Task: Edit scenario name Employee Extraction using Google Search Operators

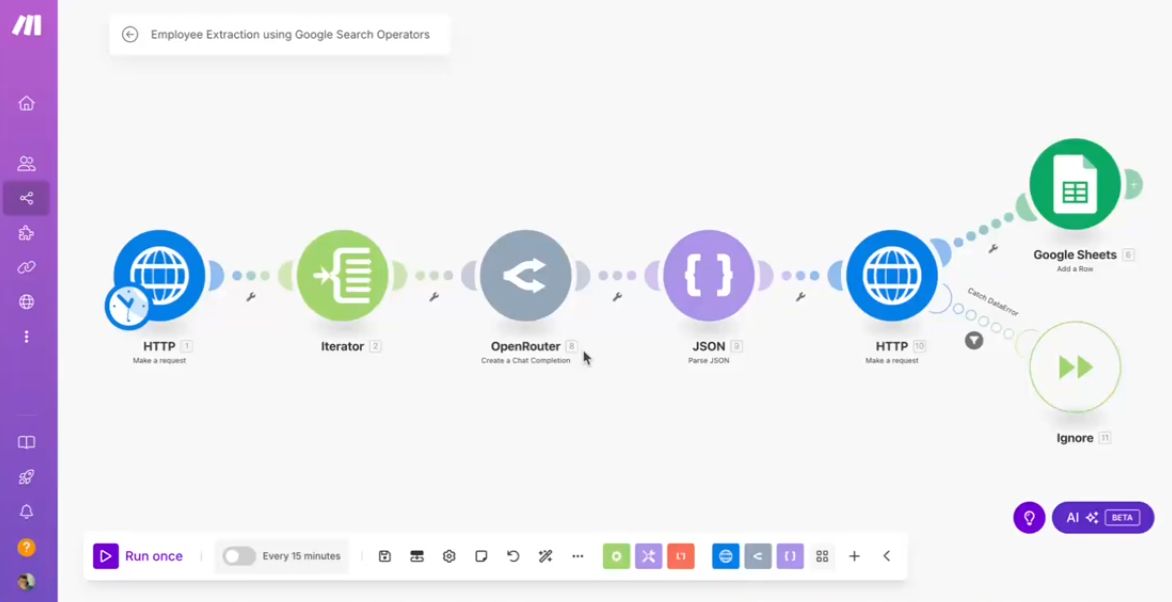Action: point(290,34)
